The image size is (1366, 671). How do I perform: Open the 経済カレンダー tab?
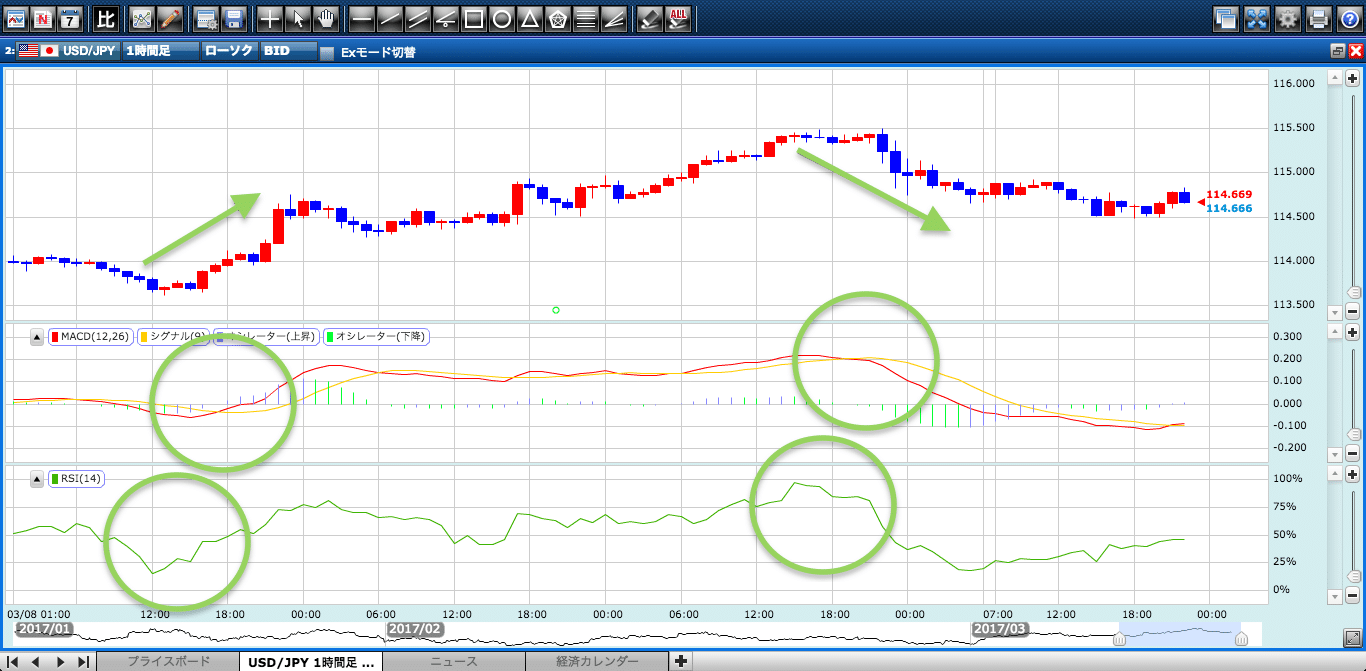click(x=597, y=661)
